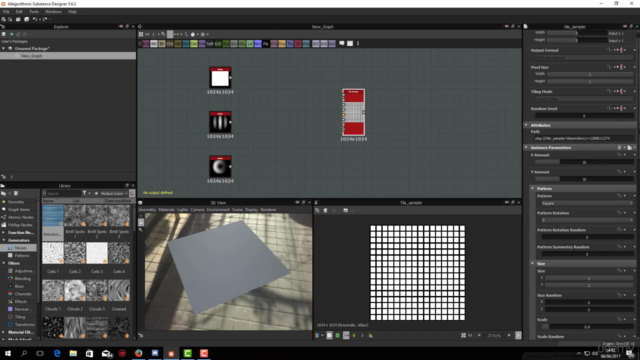Viewport: 640px width, 360px height.
Task: Click the red atomic node icon in graph toolbar
Action: pos(298,44)
